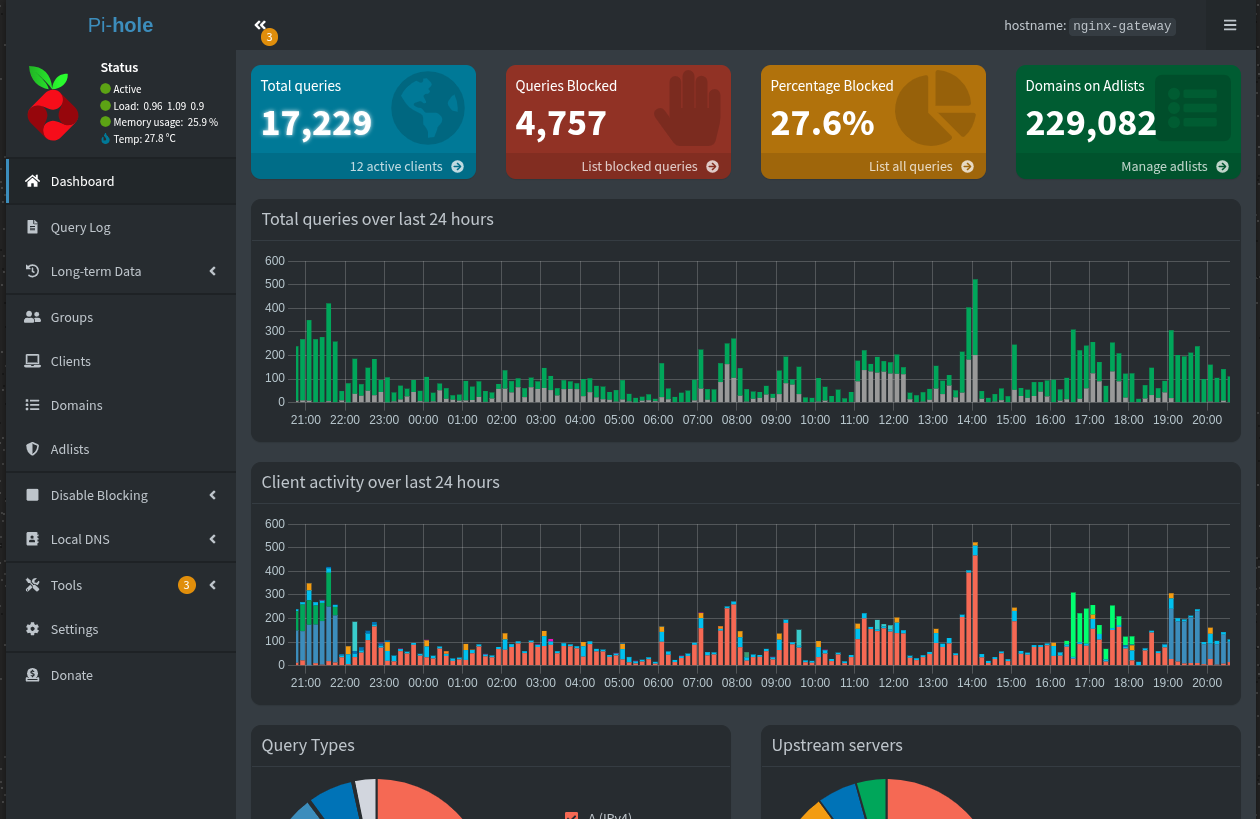The height and width of the screenshot is (819, 1260).
Task: Expand the Tools submenu chevron
Action: pos(213,585)
